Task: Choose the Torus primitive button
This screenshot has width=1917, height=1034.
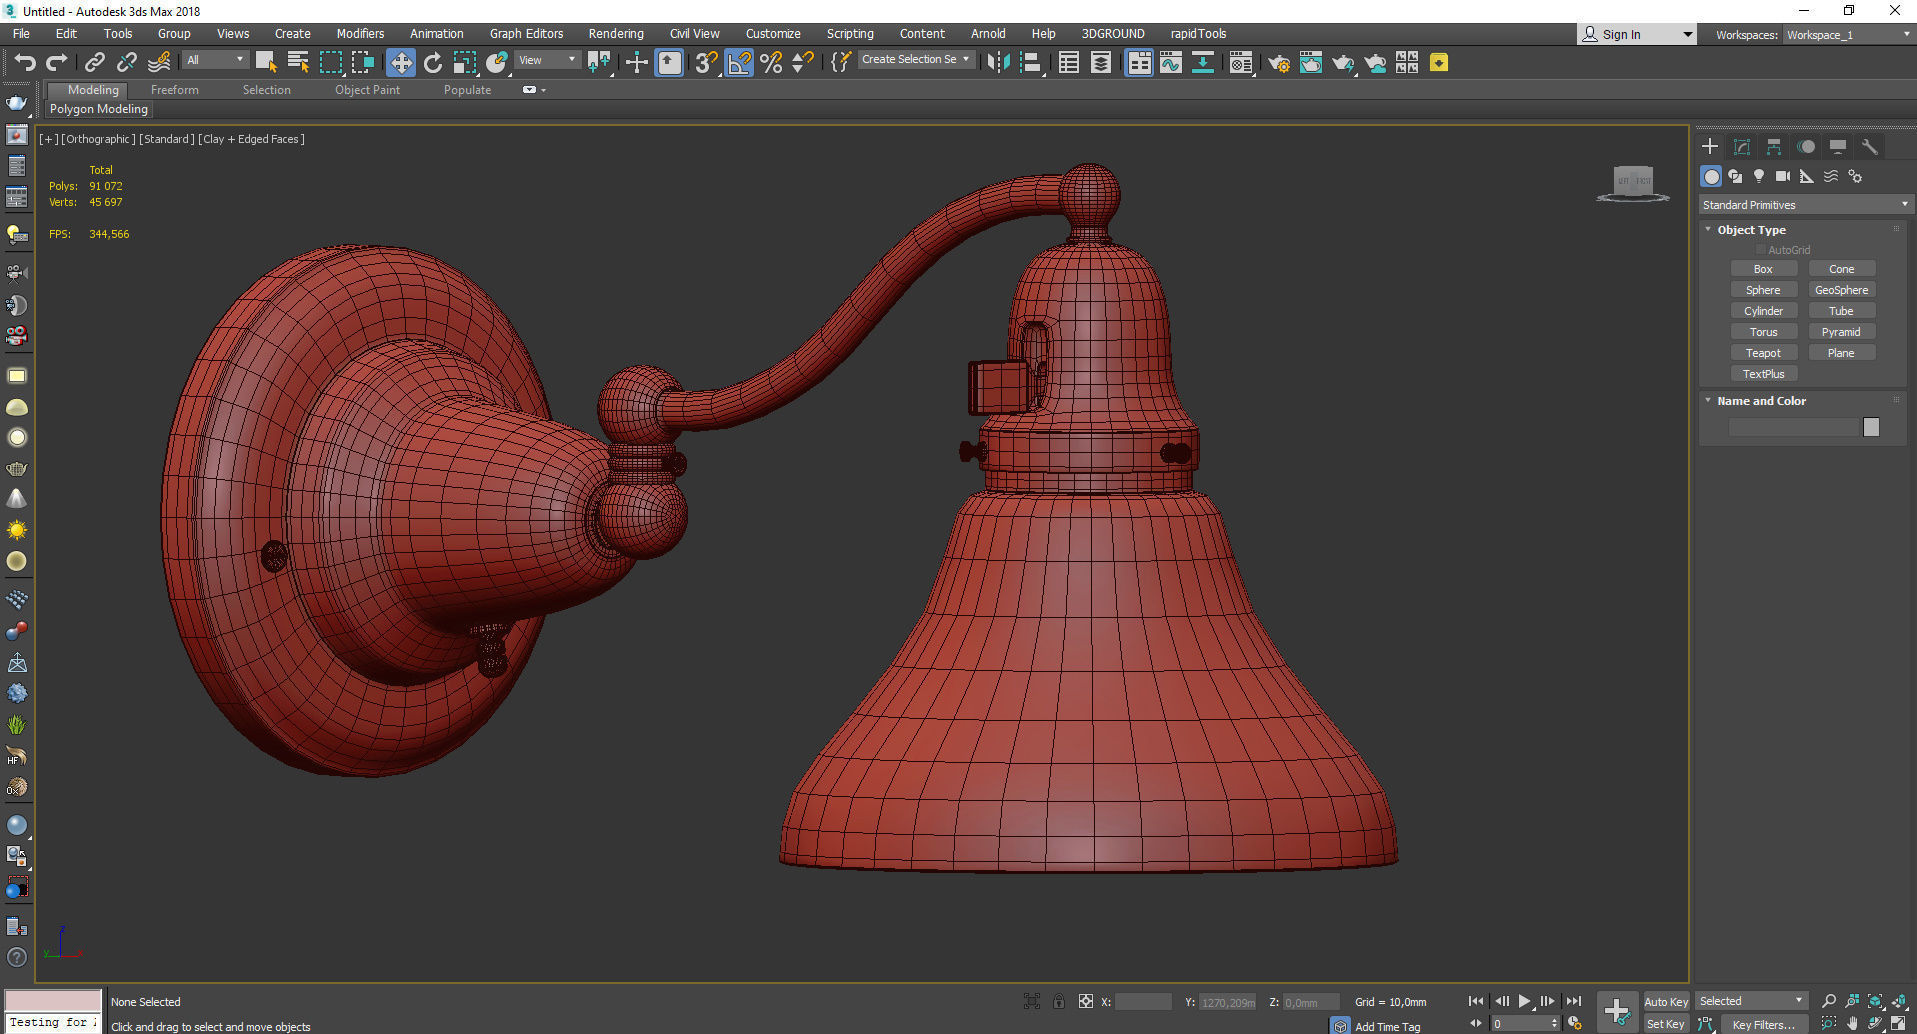Action: 1763,332
